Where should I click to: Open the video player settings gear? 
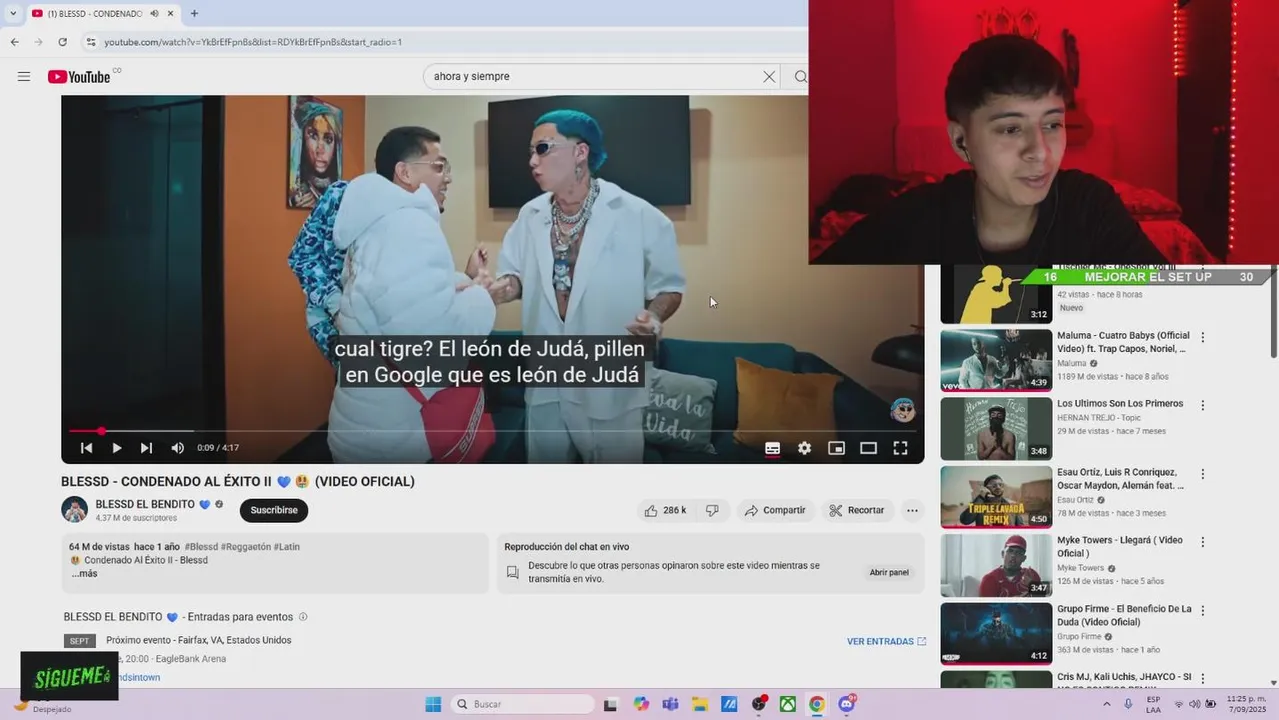(804, 448)
